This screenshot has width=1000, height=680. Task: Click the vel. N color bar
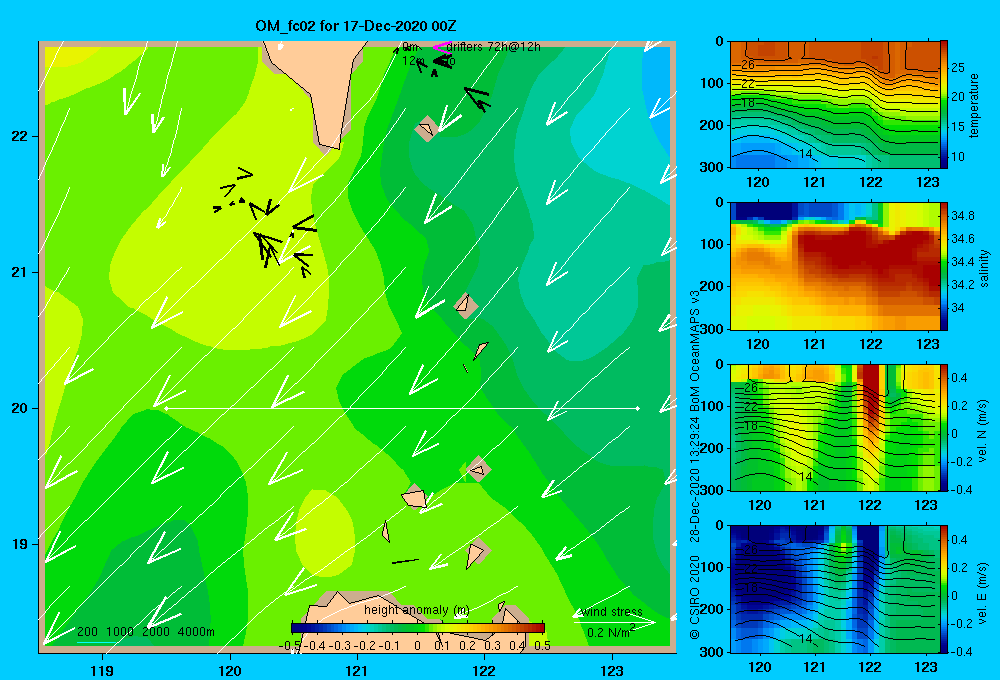(944, 427)
